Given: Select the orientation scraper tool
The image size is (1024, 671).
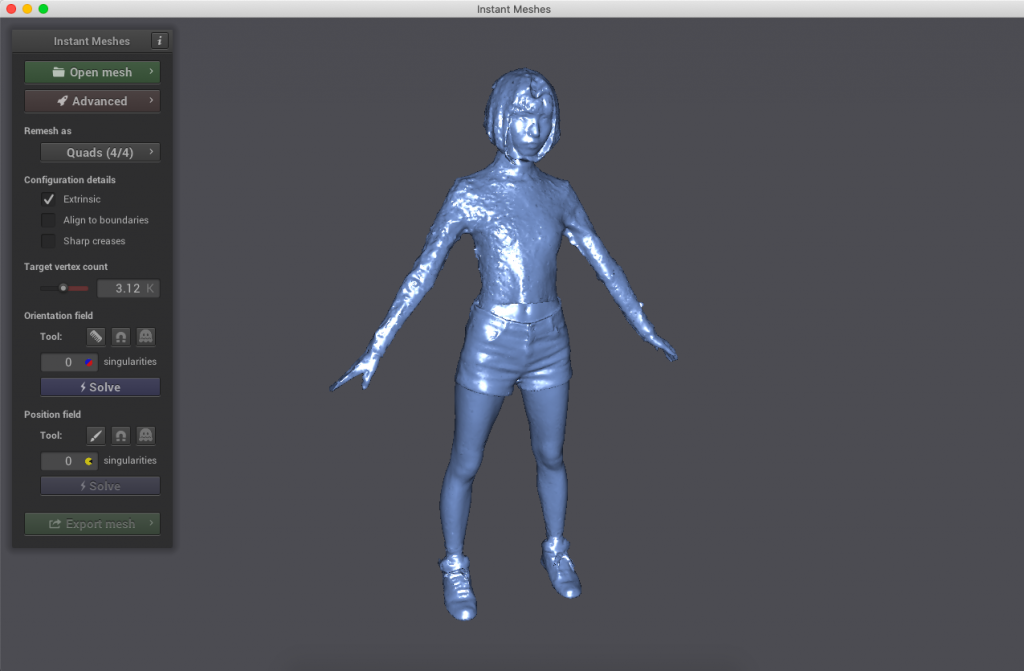Looking at the screenshot, I should pos(145,336).
